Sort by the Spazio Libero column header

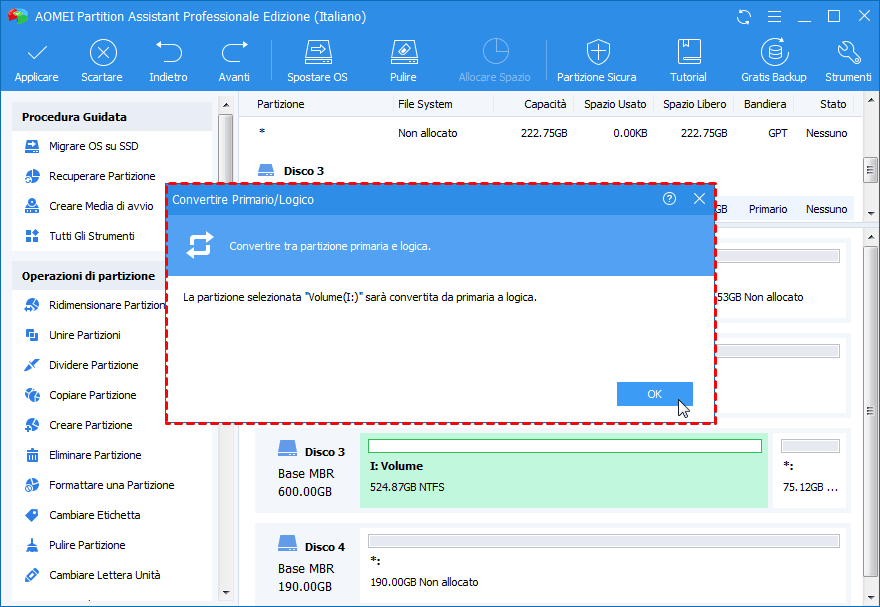[x=695, y=104]
